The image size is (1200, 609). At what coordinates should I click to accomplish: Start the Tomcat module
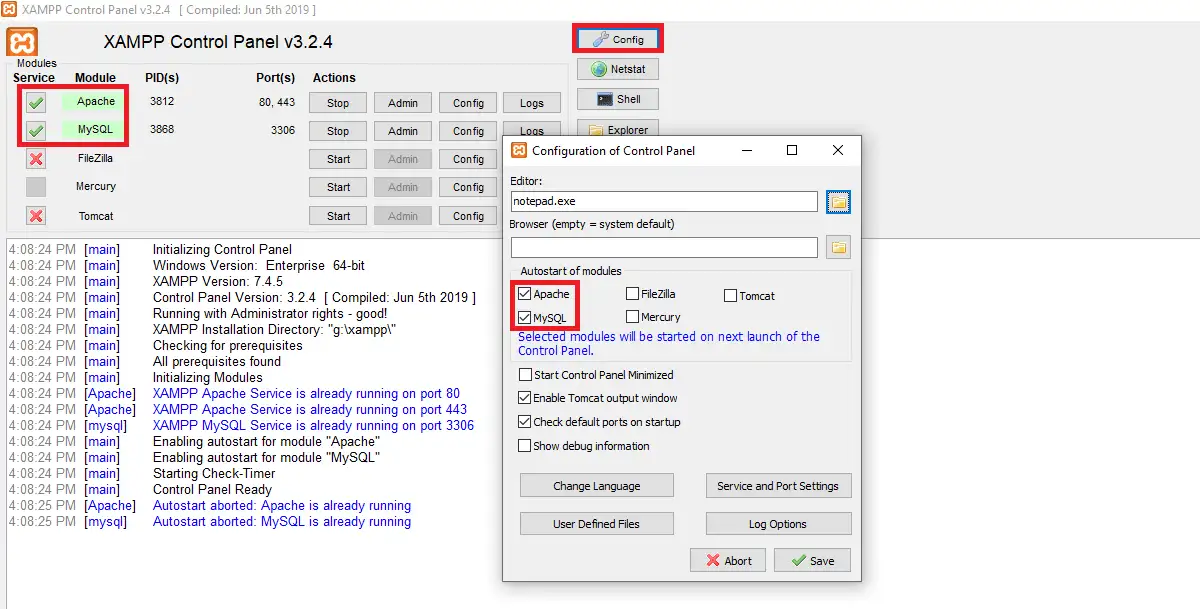click(x=338, y=216)
